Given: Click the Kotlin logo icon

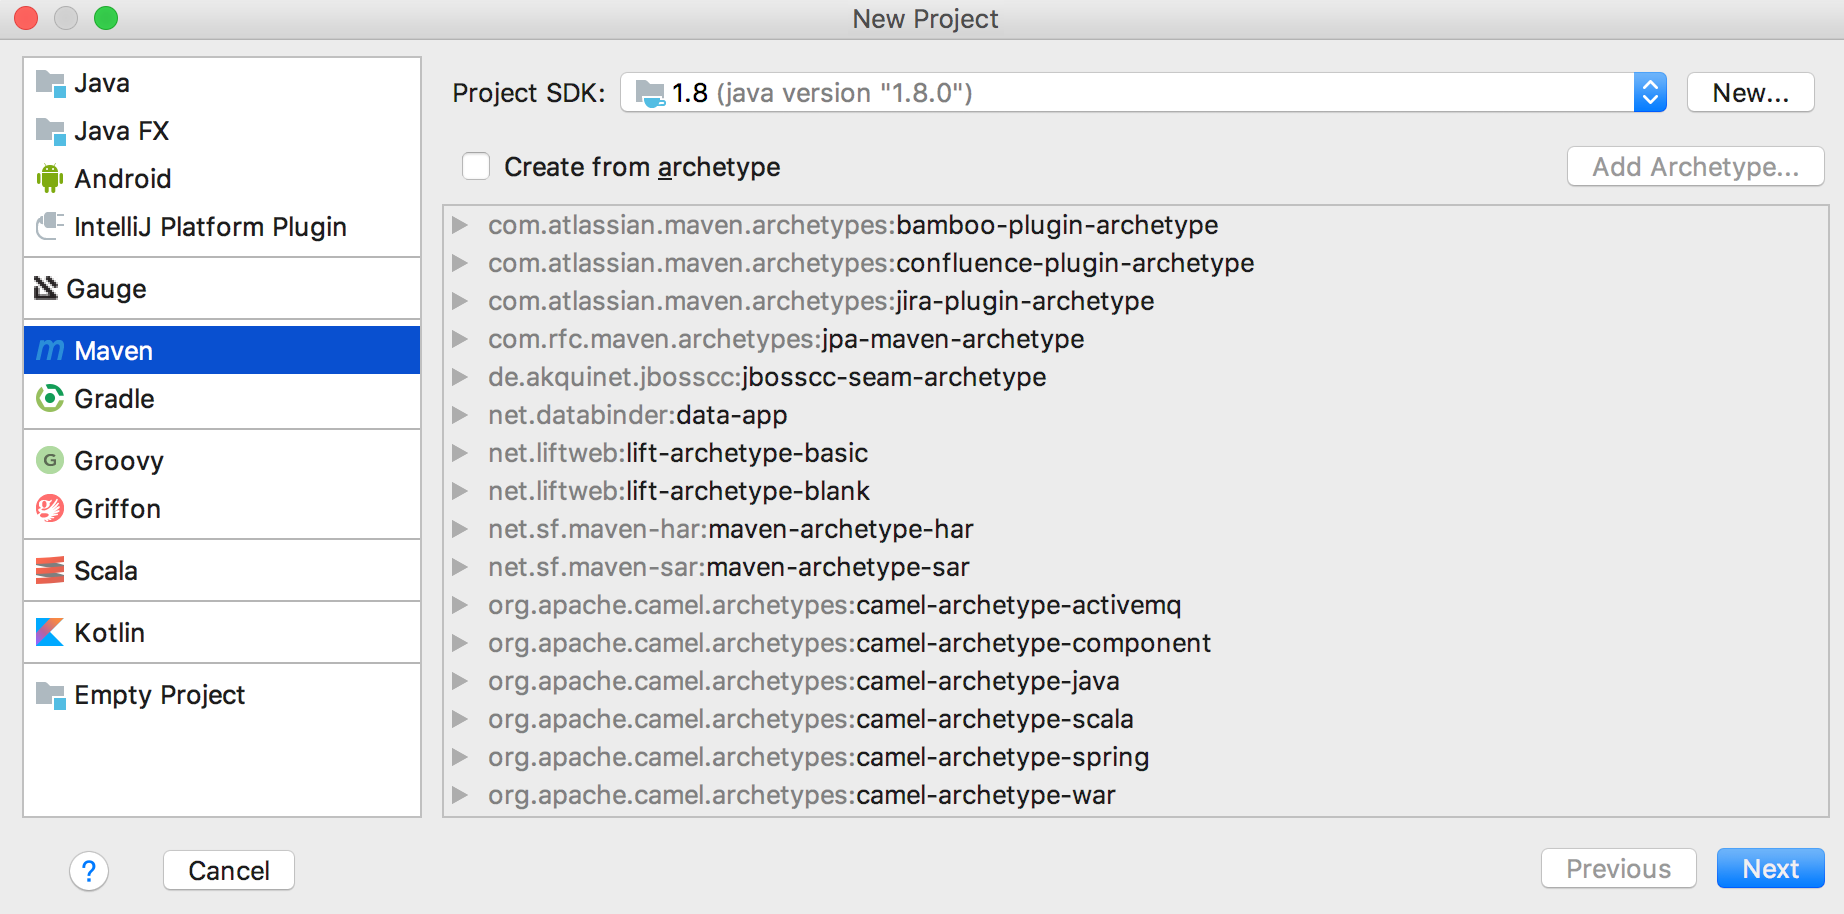Looking at the screenshot, I should coord(49,633).
